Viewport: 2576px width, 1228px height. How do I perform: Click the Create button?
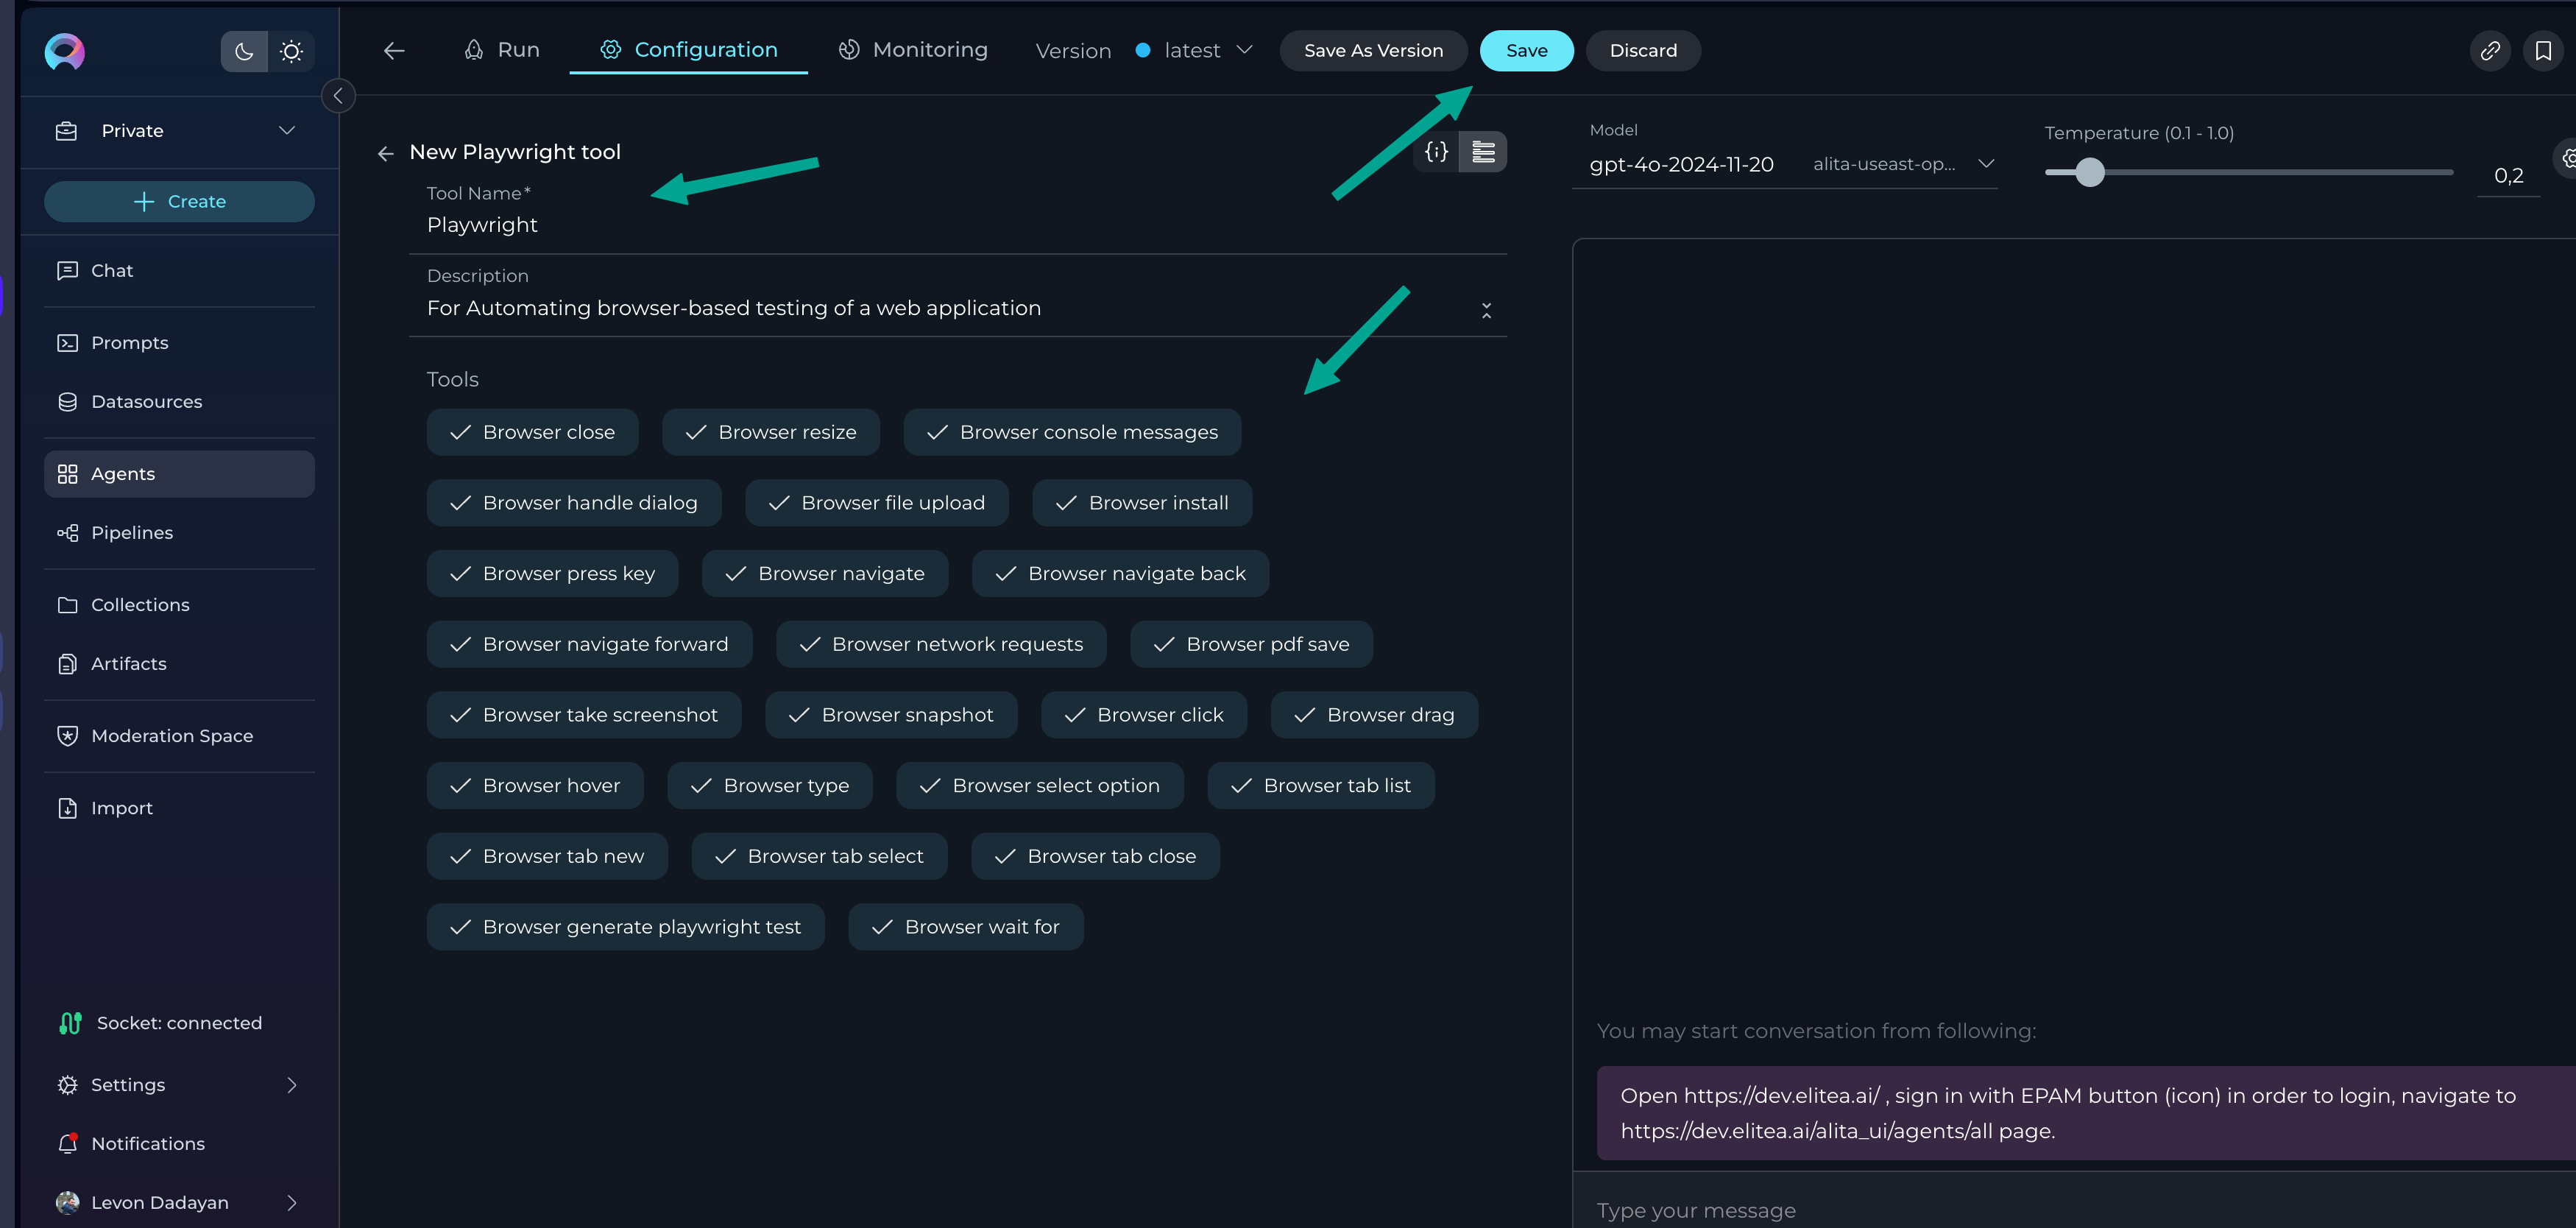pos(179,202)
